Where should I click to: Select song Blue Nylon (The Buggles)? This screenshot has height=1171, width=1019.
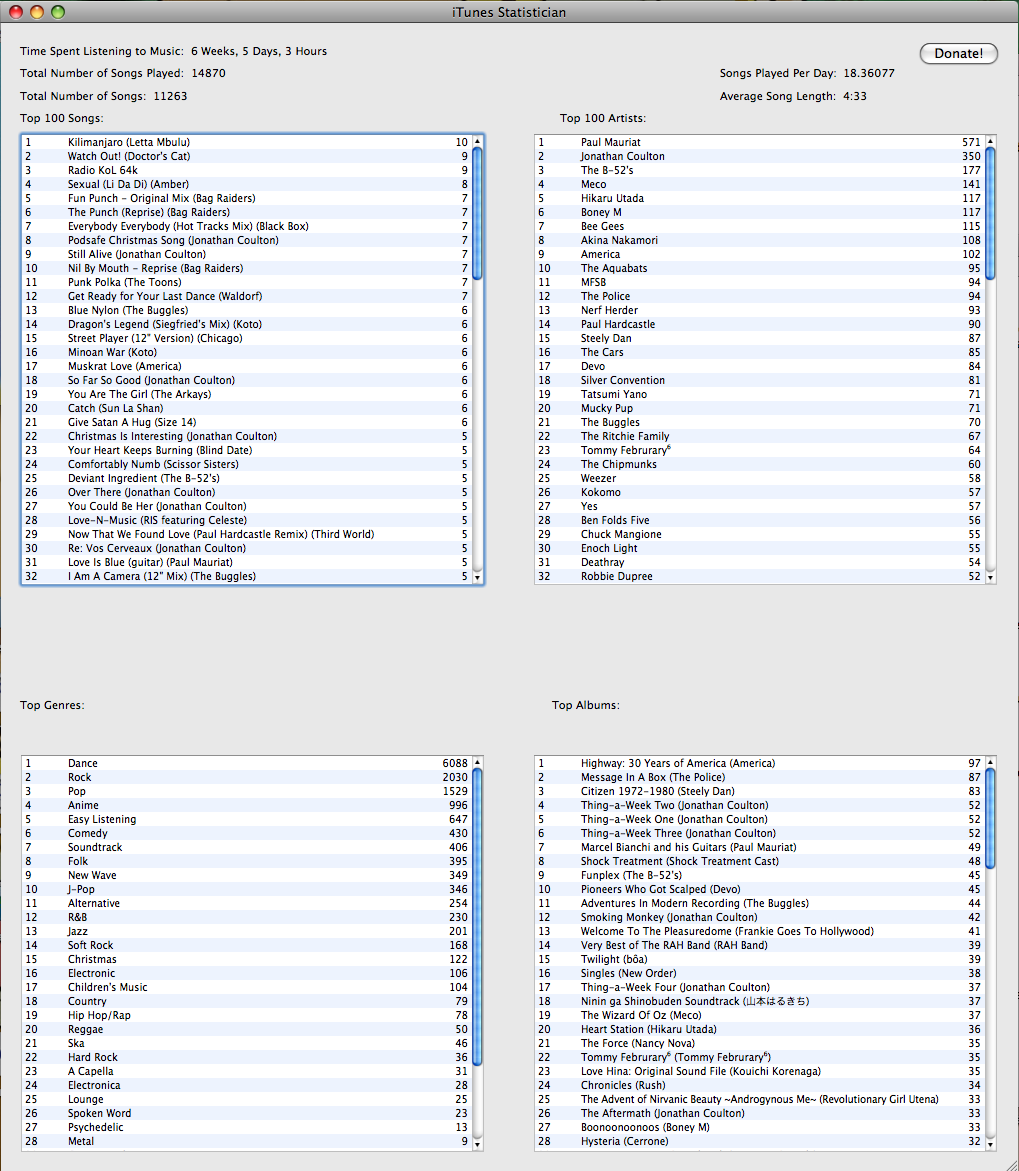[247, 310]
